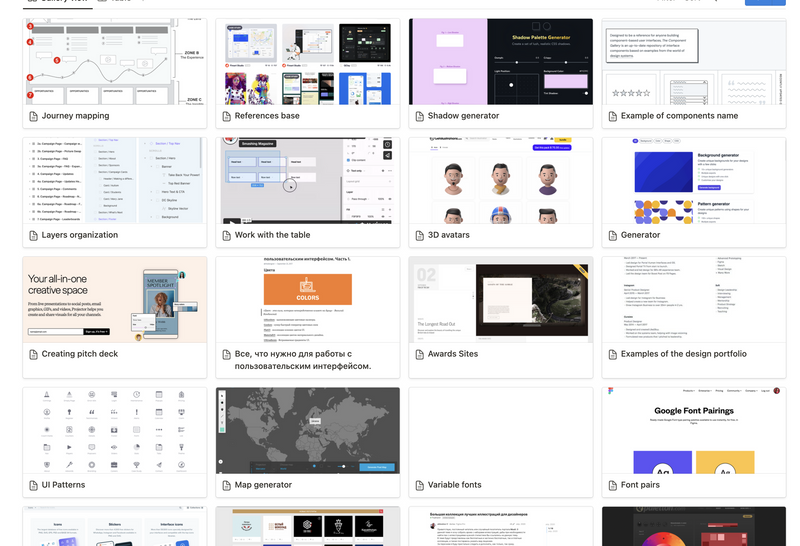Click the page icon beside Examples of the design portfolio

(x=613, y=354)
